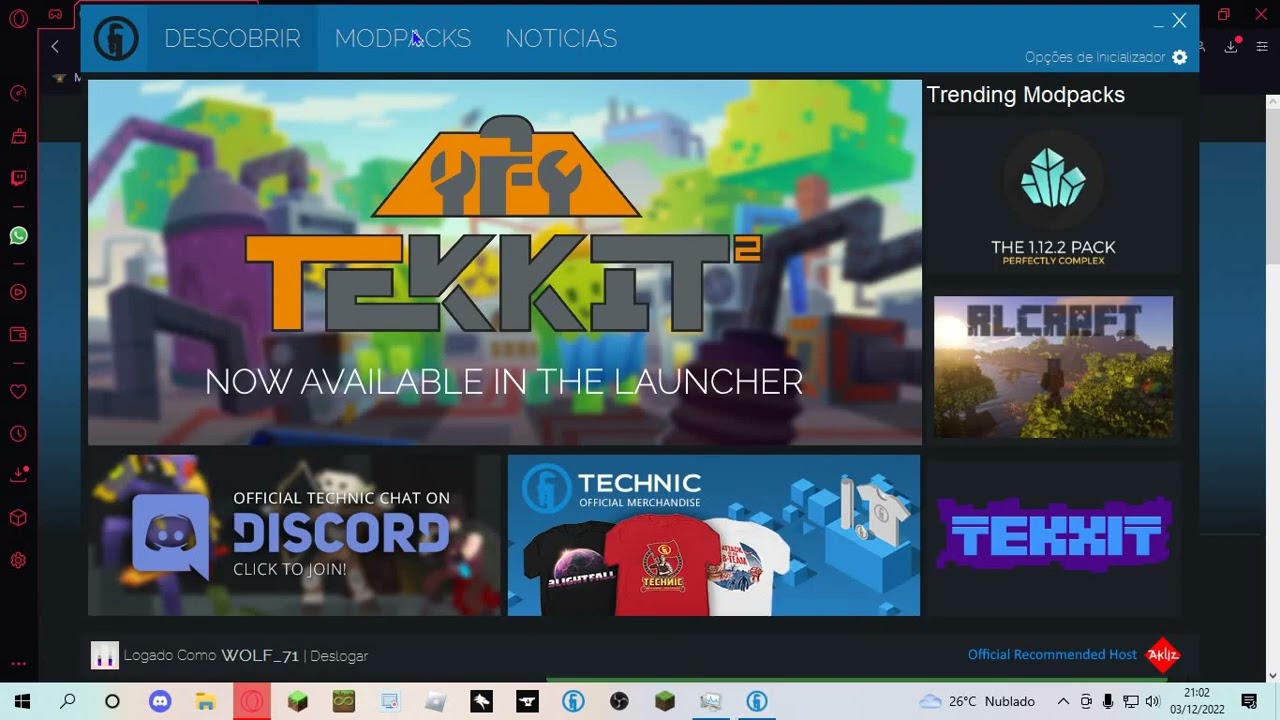Open File Explorer from the taskbar

(205, 701)
